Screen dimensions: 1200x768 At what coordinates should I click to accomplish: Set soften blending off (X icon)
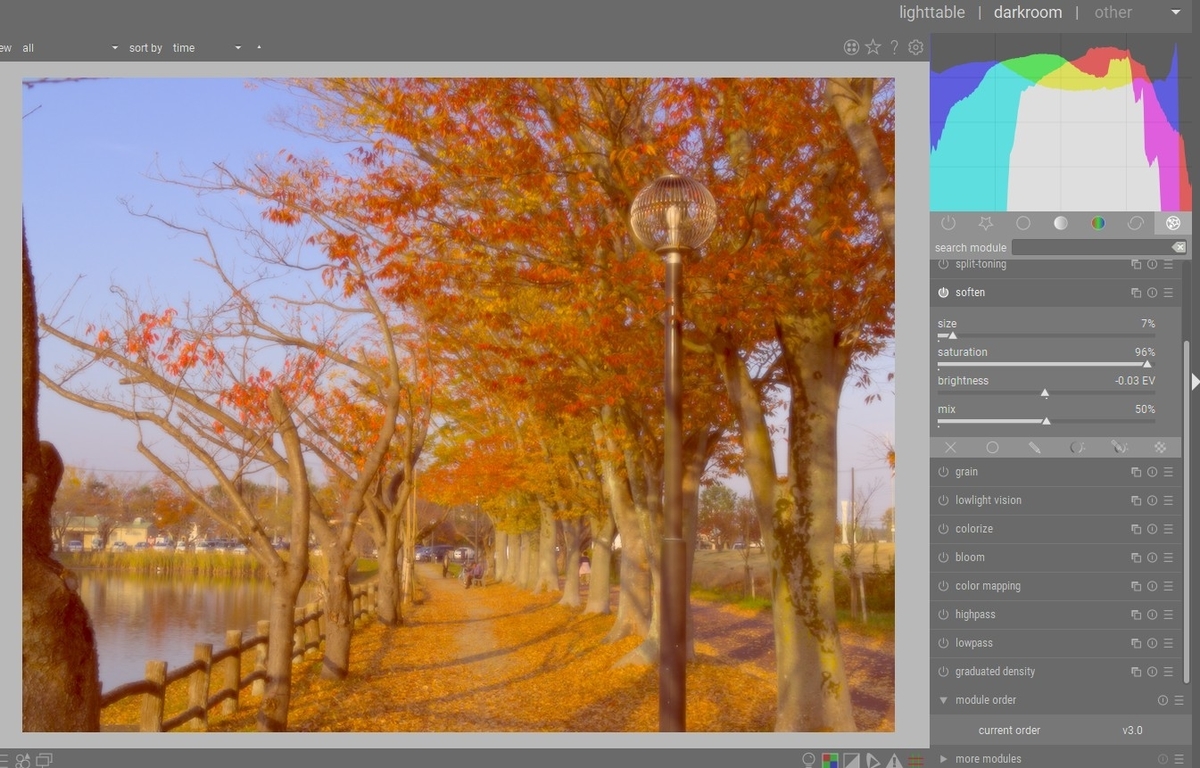pos(950,447)
